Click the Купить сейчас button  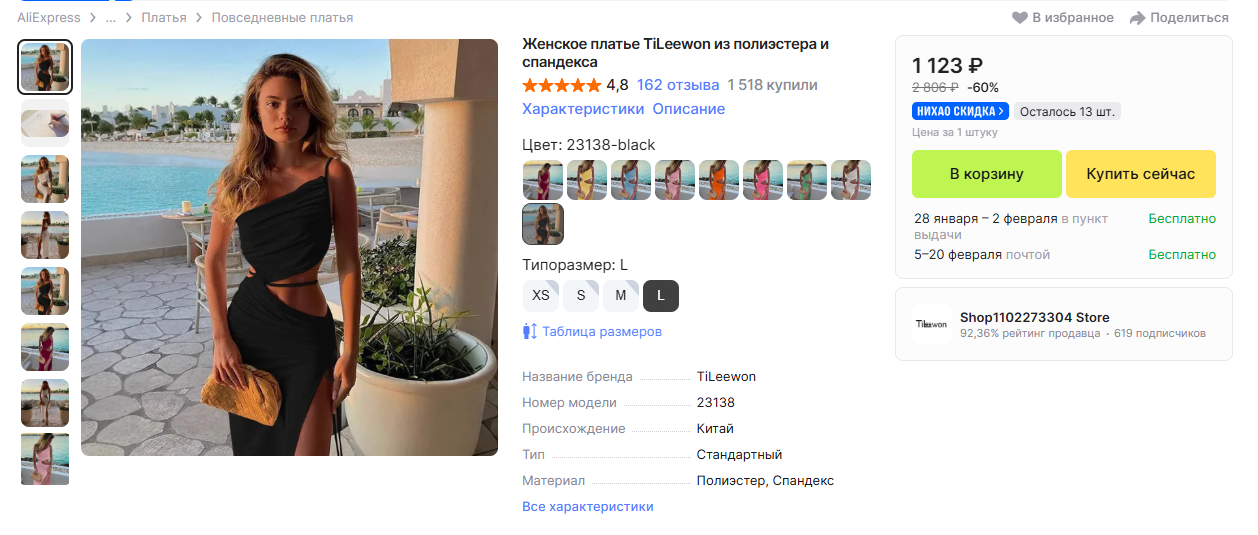point(1141,174)
